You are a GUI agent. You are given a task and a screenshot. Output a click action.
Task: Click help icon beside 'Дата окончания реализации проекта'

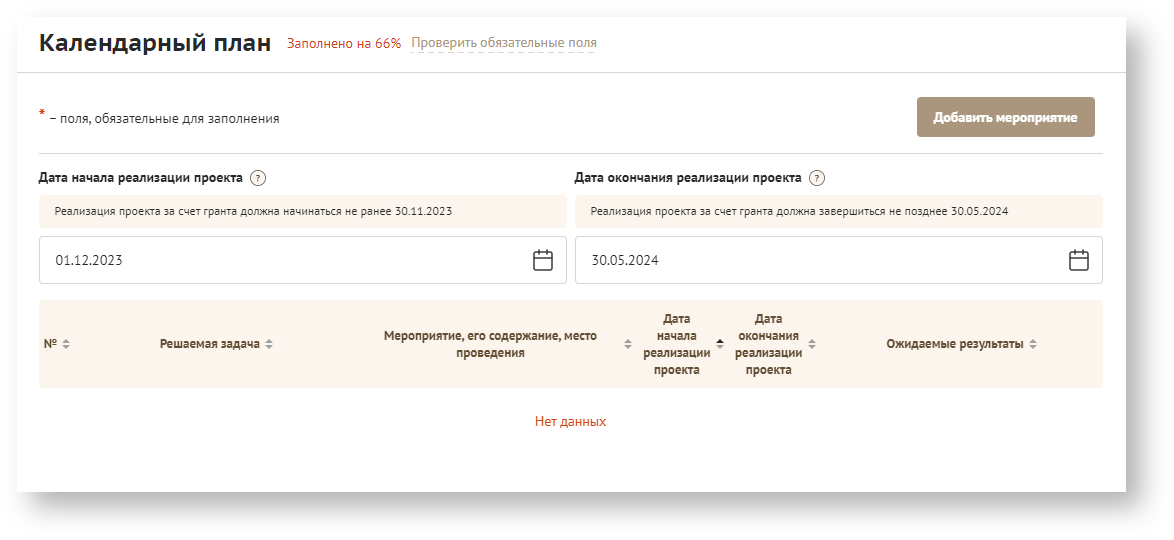(x=817, y=179)
